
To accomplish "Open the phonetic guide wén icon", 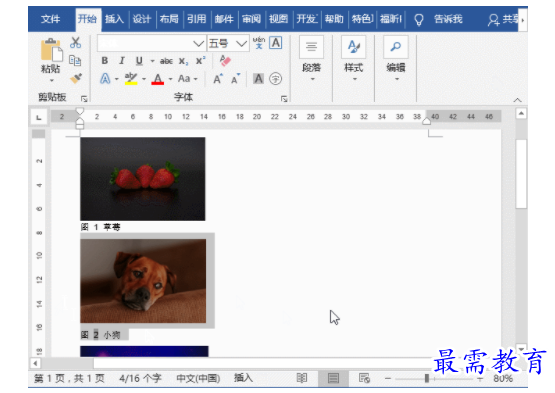I will (x=259, y=42).
